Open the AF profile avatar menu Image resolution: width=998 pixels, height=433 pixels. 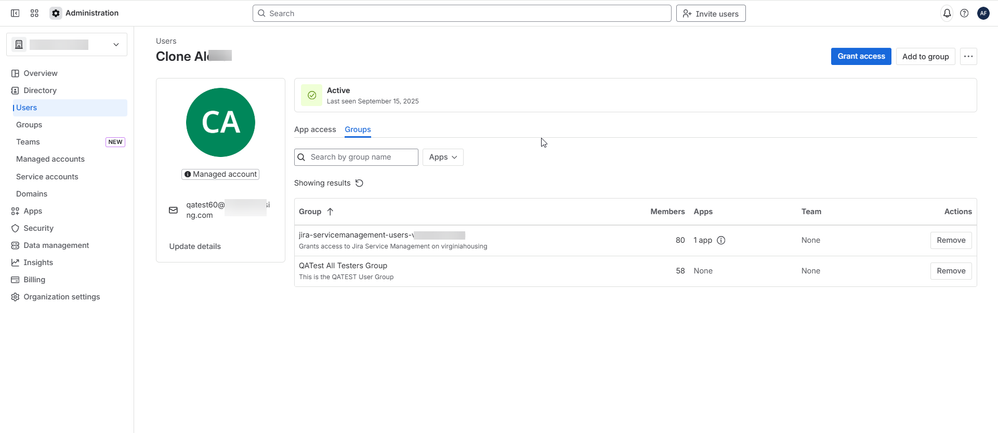pyautogui.click(x=983, y=13)
